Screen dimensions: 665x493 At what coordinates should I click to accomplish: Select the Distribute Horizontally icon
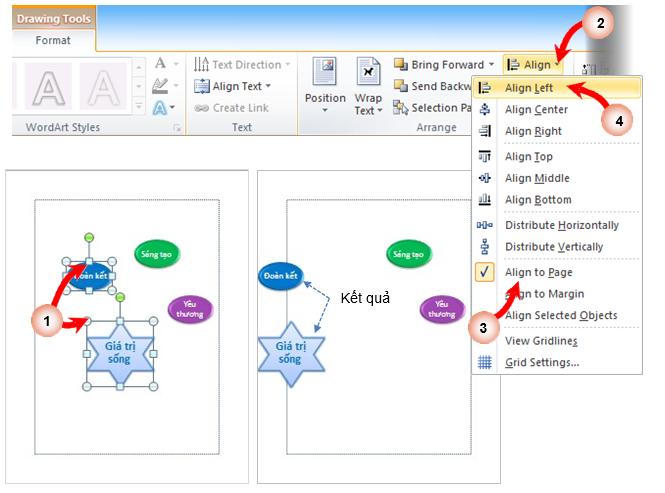point(485,225)
